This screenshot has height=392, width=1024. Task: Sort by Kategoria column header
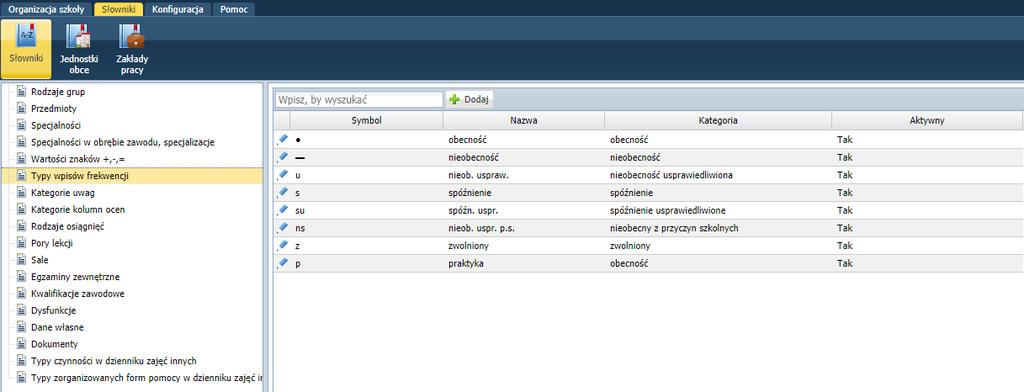pyautogui.click(x=718, y=121)
